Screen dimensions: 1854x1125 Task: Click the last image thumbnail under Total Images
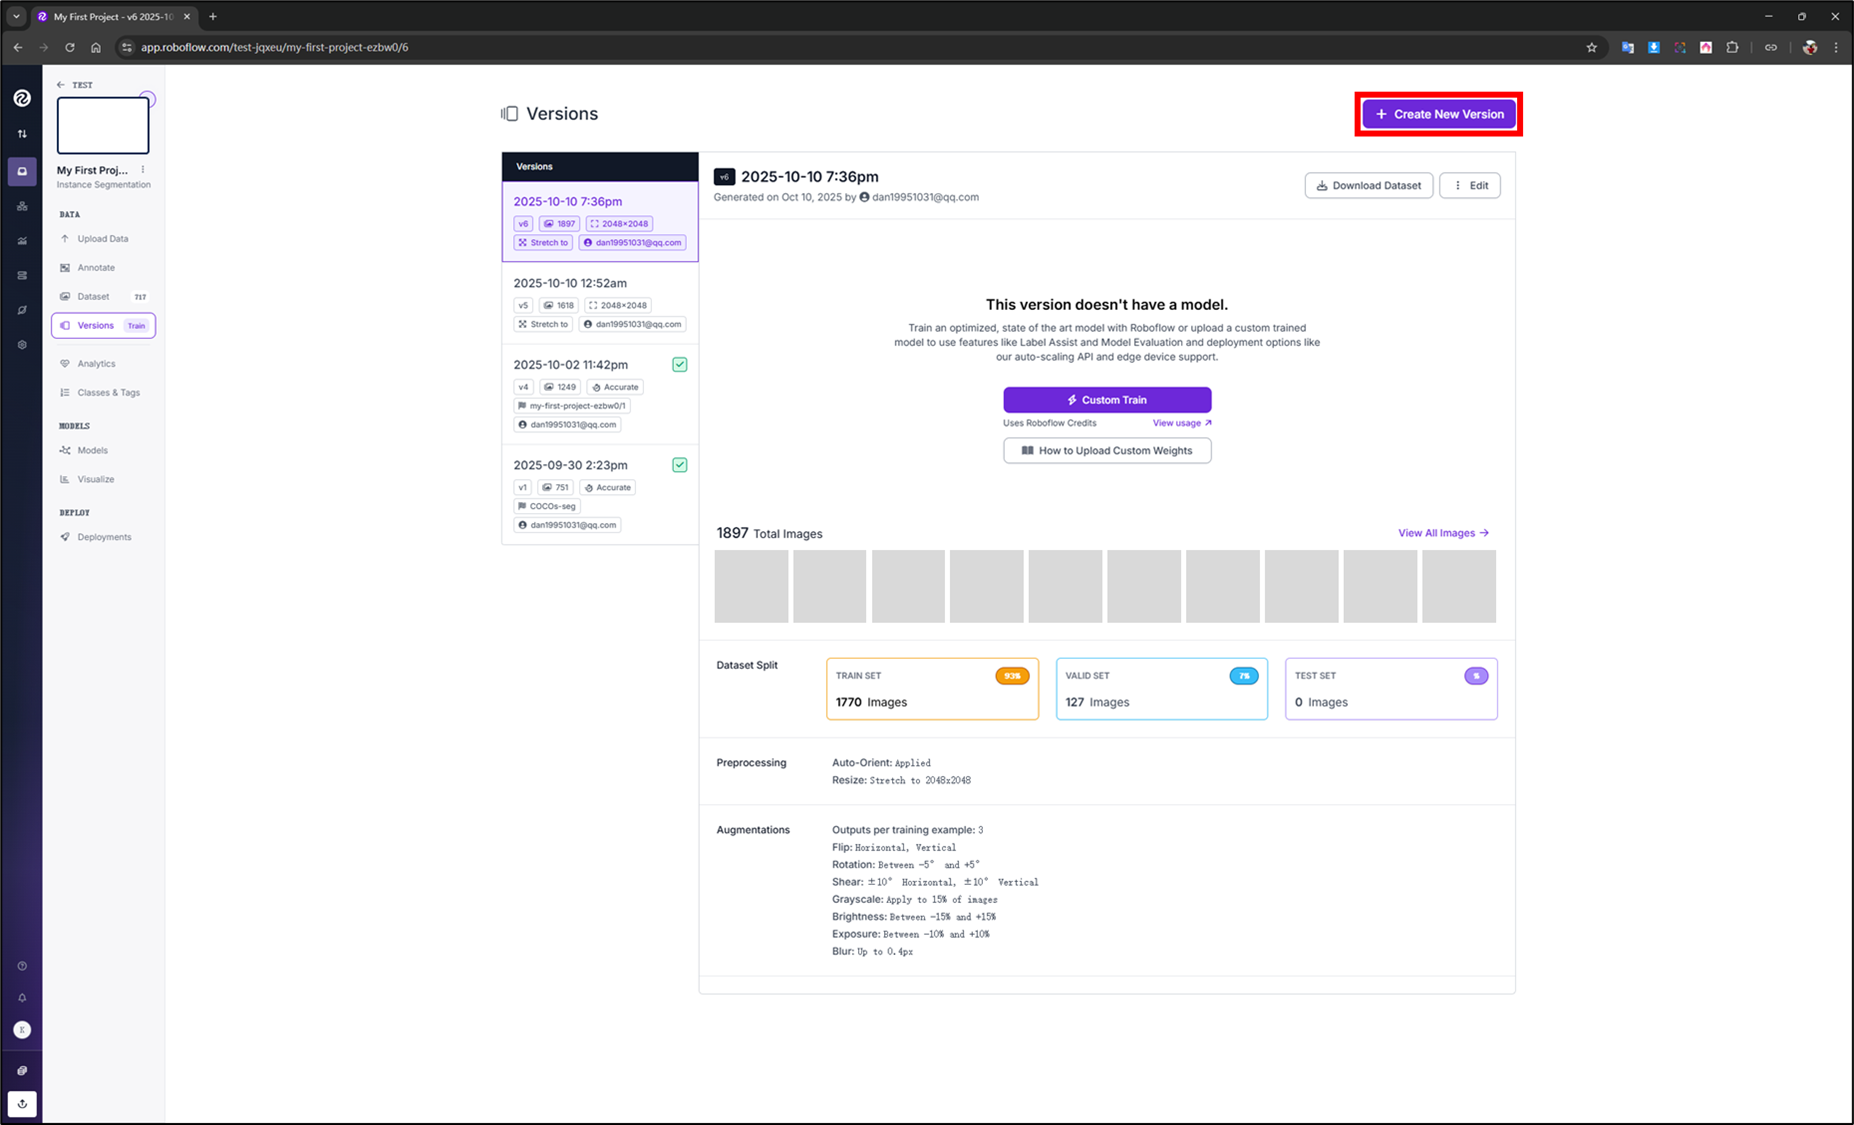click(1459, 586)
